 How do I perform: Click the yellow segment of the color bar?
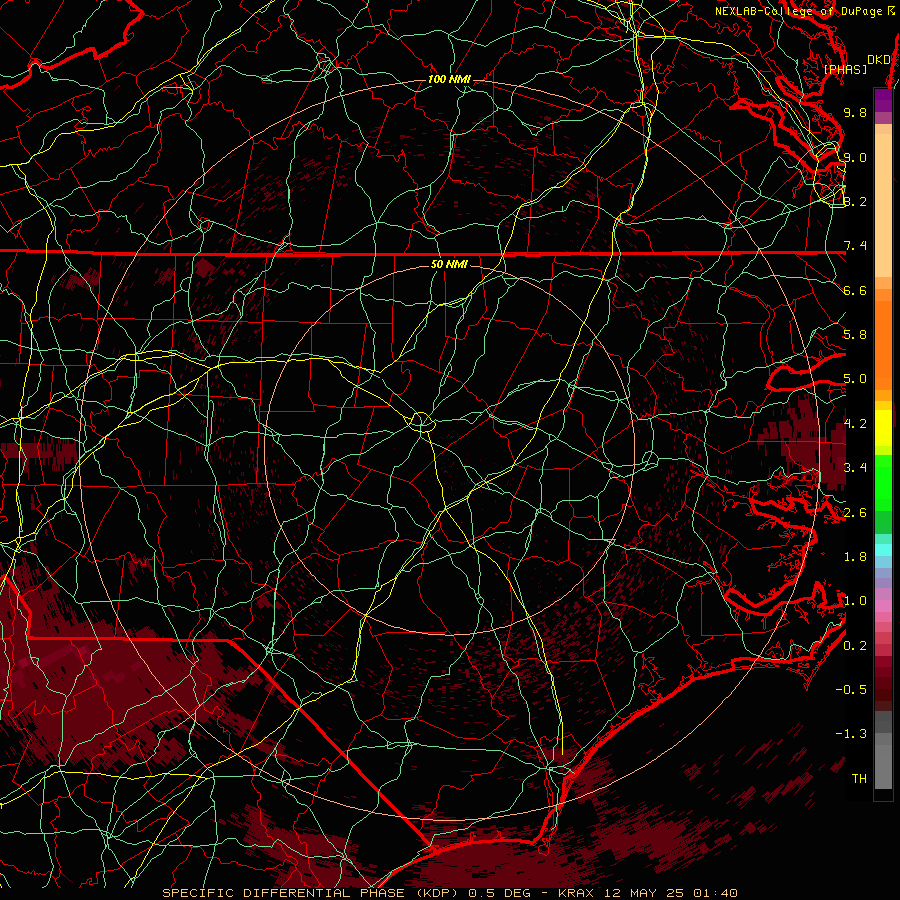tap(883, 428)
